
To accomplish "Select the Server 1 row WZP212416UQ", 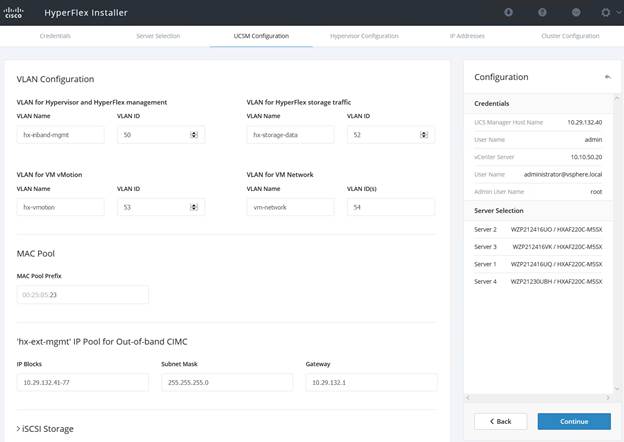I will [x=538, y=264].
